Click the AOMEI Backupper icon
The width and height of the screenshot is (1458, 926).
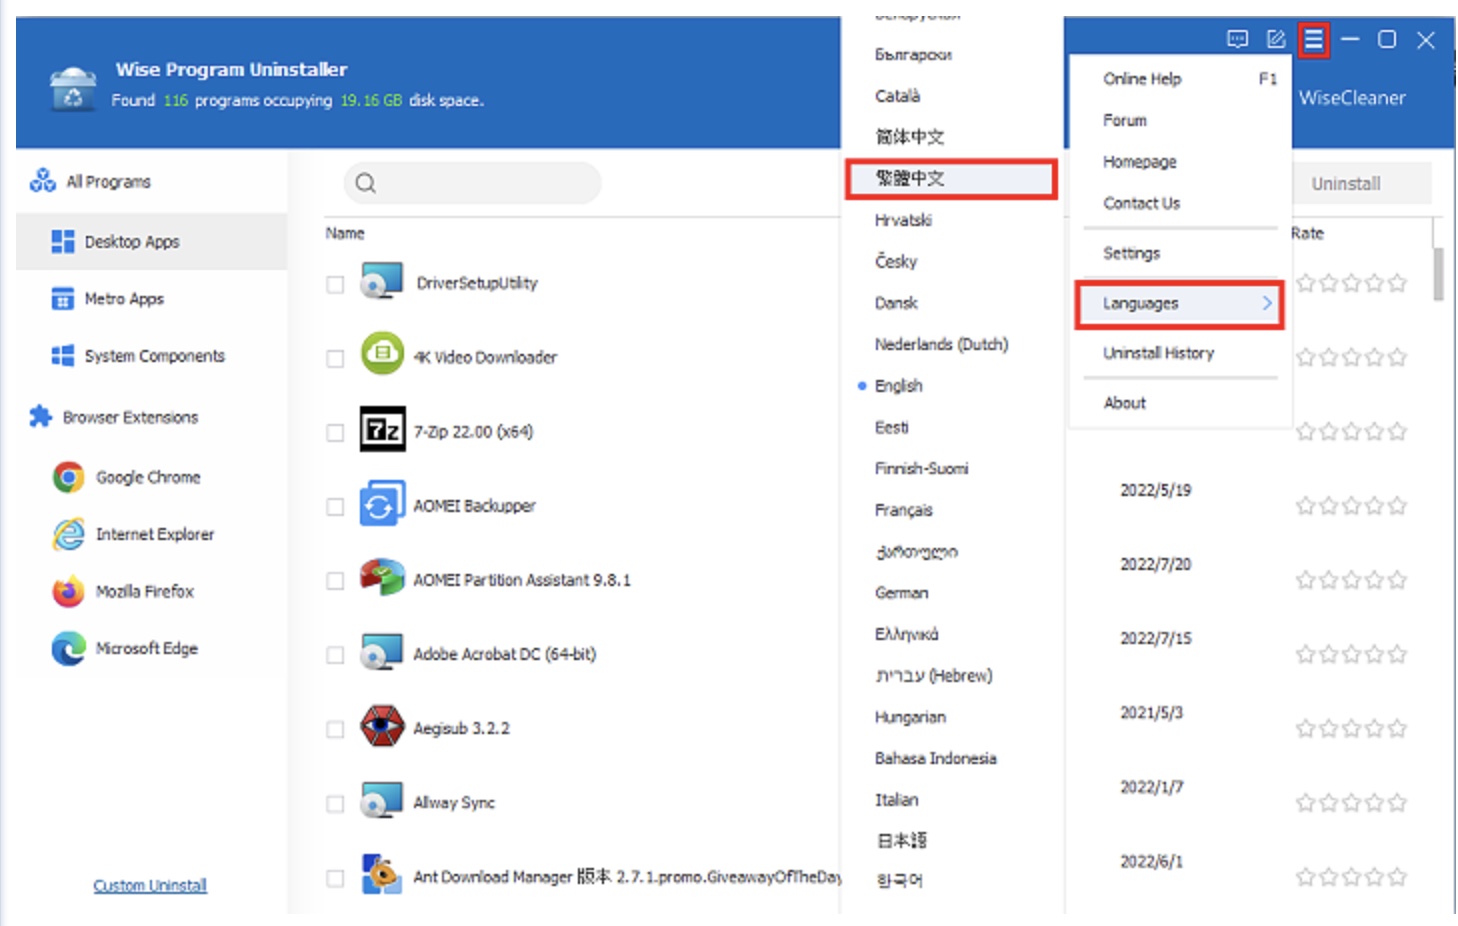tap(382, 504)
